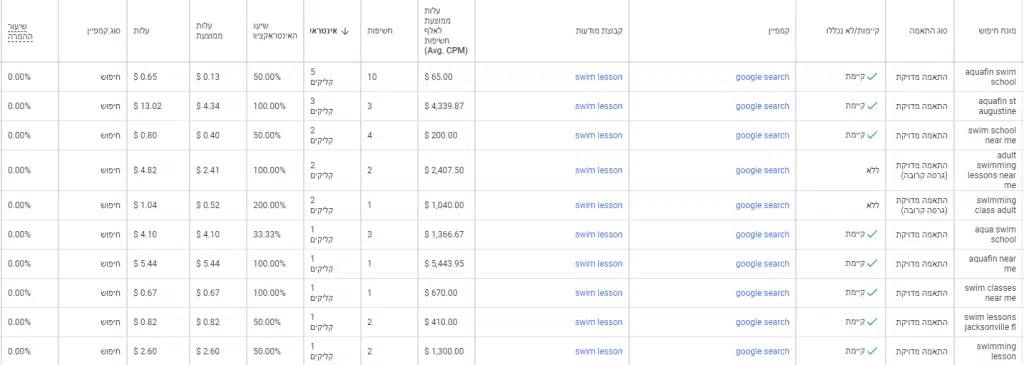Click green check mark in aquafin st augustine row

point(872,106)
